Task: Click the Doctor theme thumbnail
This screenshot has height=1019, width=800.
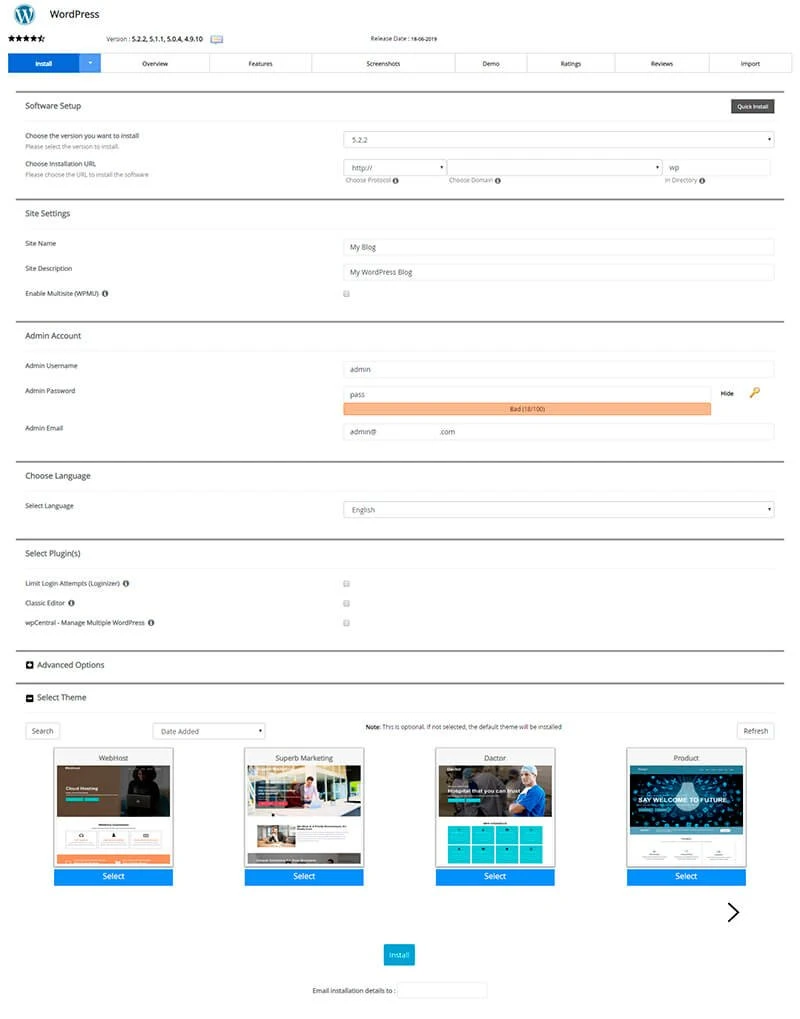Action: [x=495, y=815]
